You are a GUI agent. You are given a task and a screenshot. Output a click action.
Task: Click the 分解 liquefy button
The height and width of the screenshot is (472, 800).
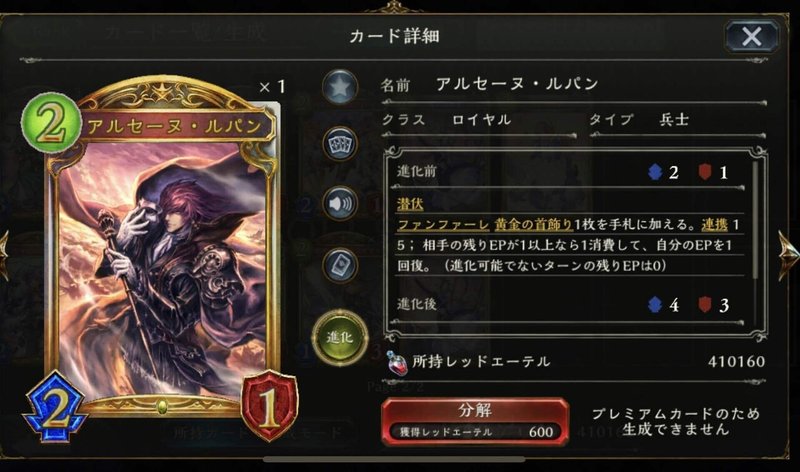point(475,421)
